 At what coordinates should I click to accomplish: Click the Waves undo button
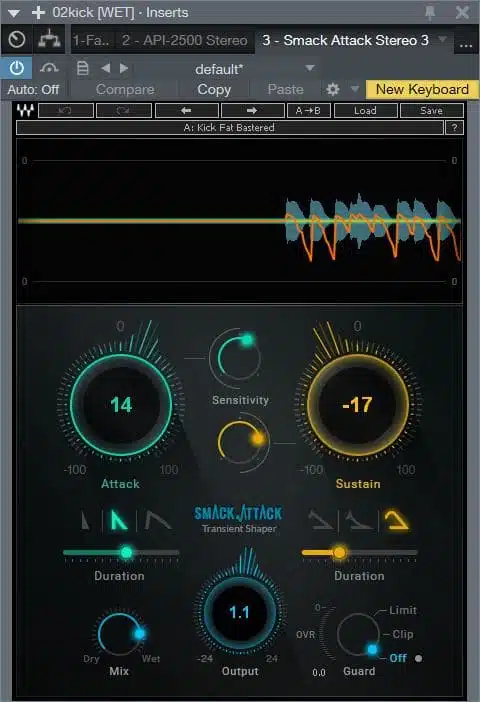coord(66,111)
